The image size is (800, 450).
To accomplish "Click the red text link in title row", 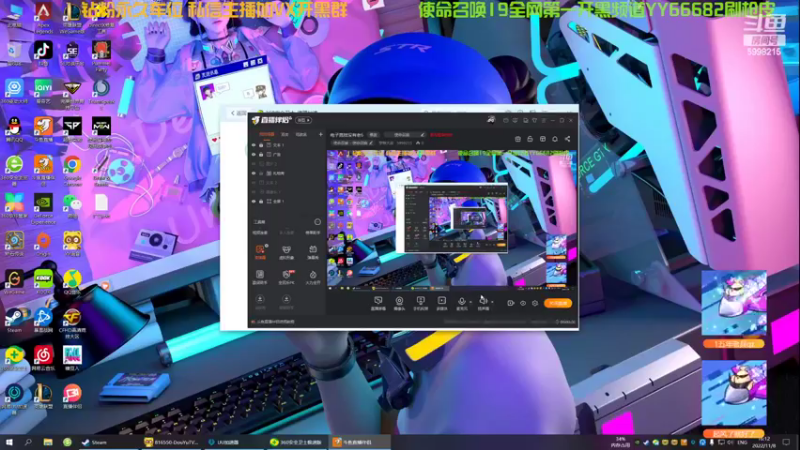I will point(441,135).
